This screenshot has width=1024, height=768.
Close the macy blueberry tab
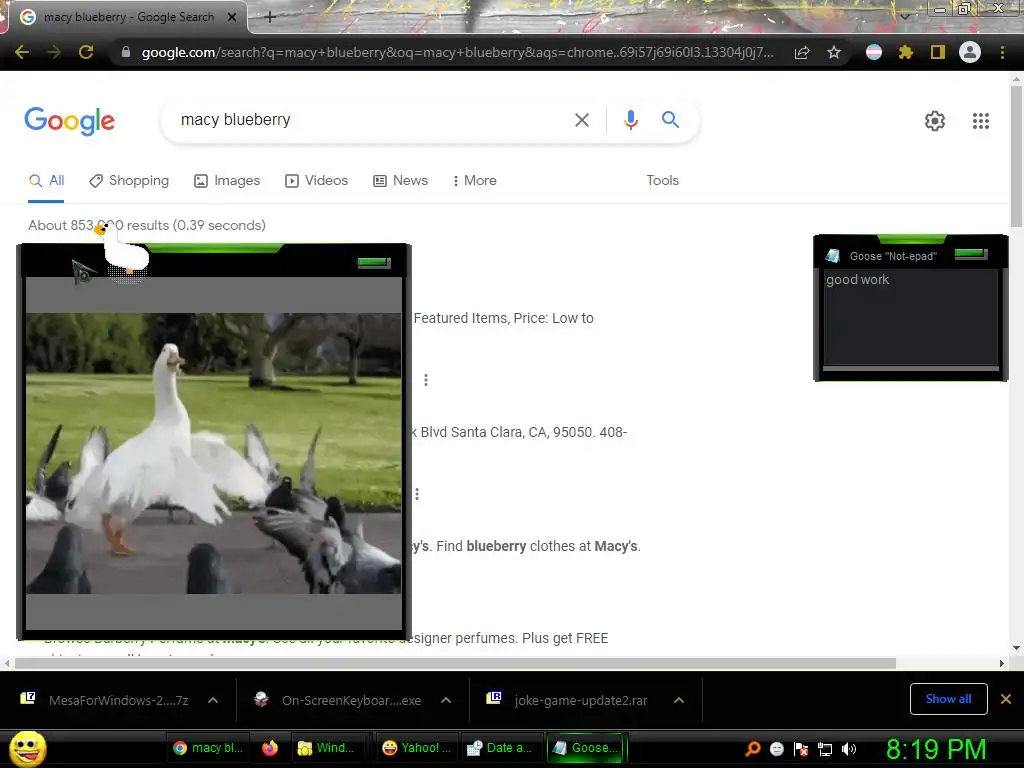click(x=232, y=17)
